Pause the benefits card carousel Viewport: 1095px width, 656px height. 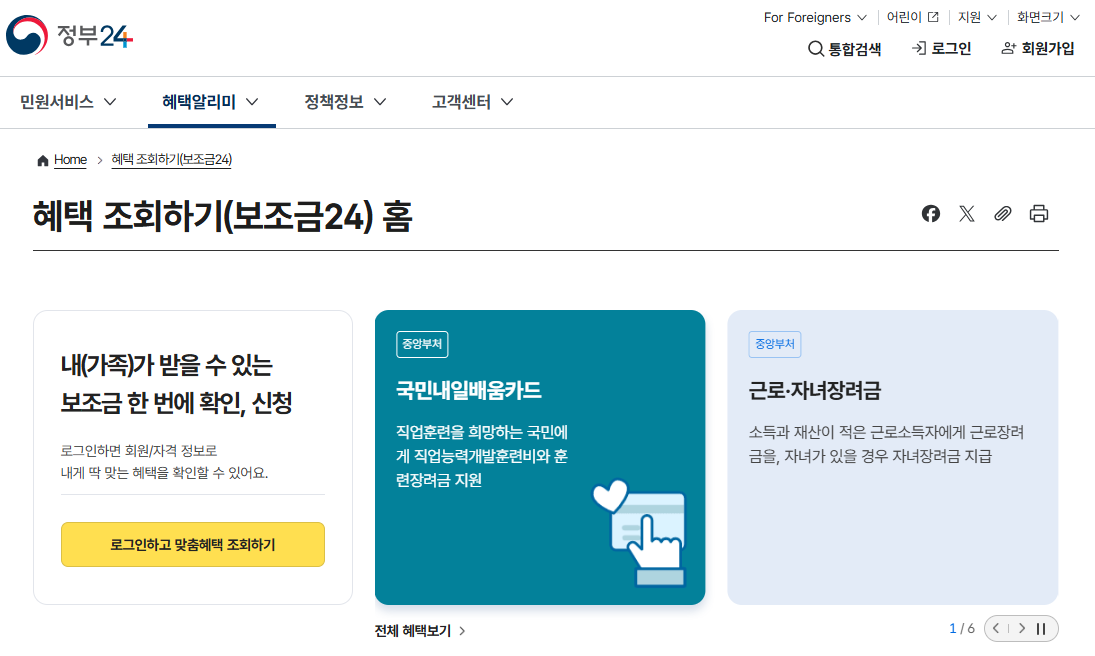1040,628
